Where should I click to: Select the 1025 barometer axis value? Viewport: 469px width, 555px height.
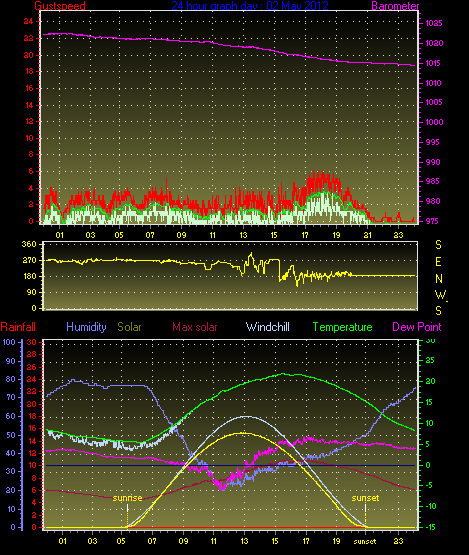pos(434,23)
